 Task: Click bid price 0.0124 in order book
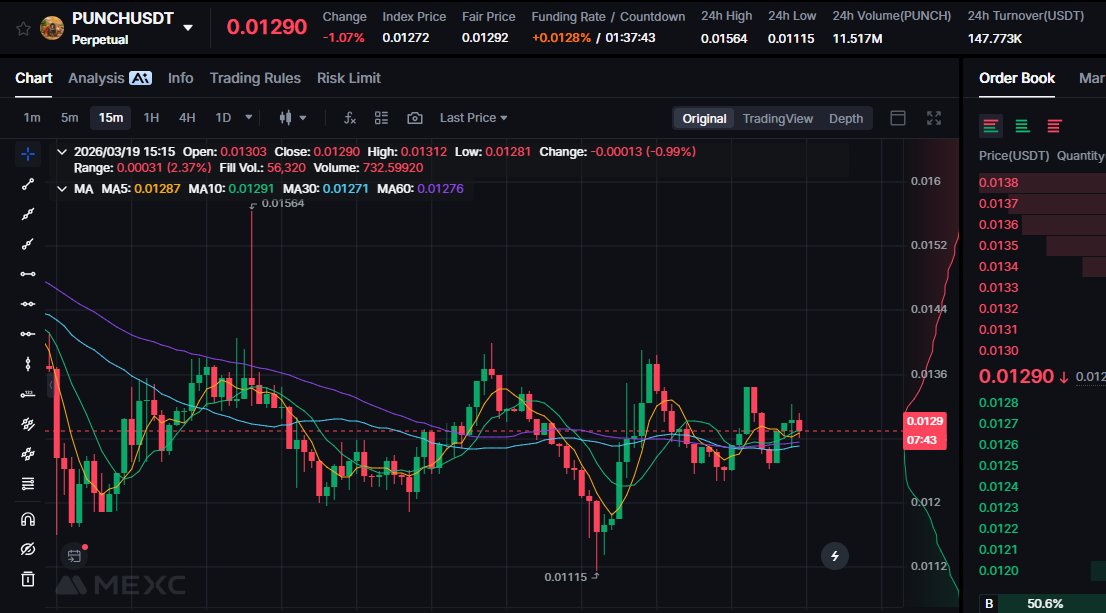[998, 487]
